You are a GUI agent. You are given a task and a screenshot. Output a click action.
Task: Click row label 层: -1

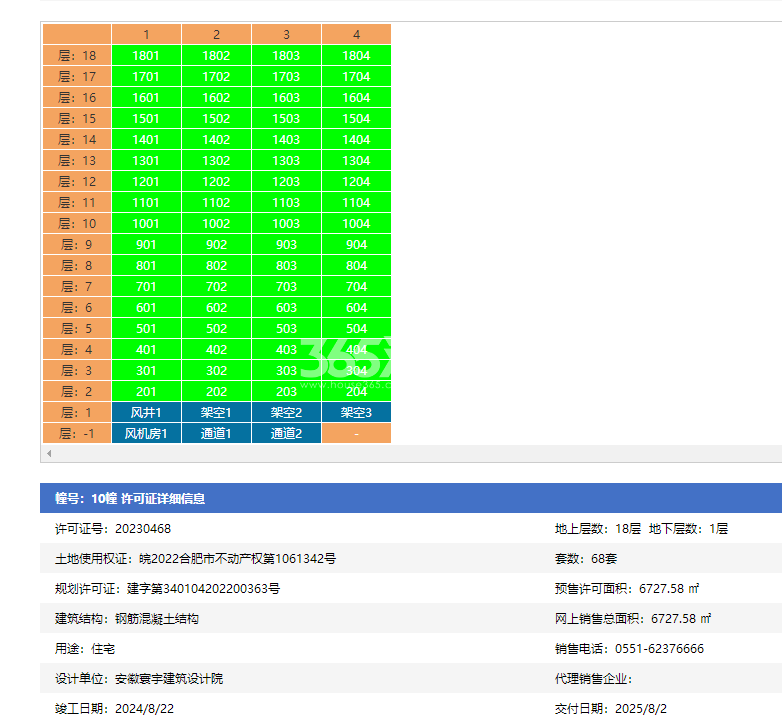[x=77, y=433]
